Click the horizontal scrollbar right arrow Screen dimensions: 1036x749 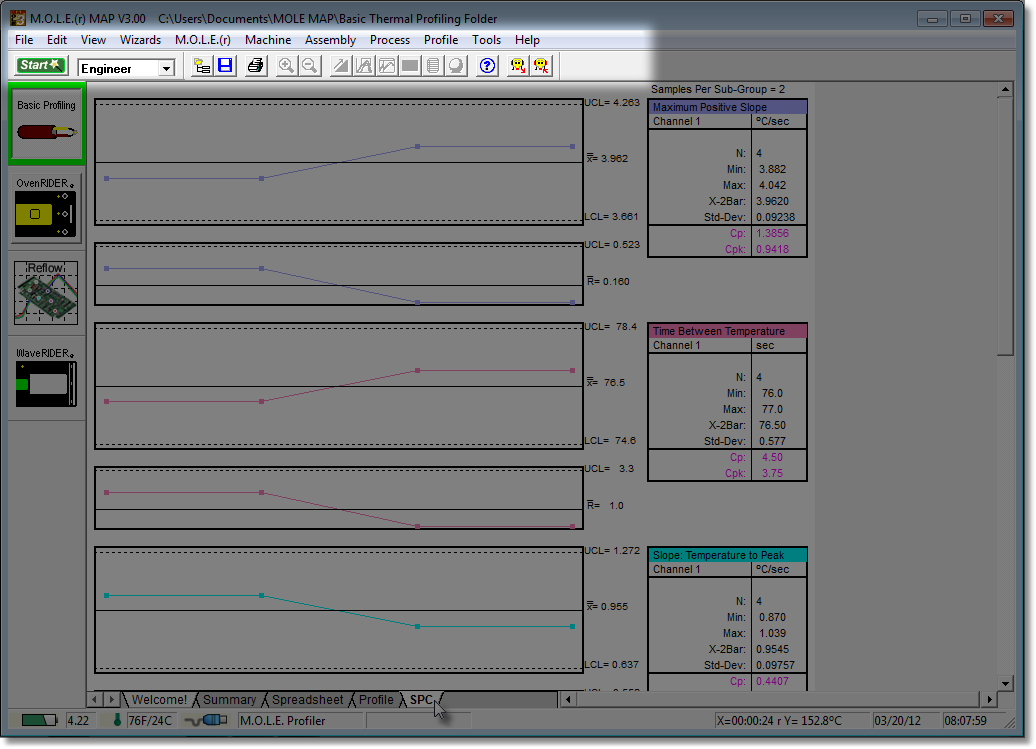pos(989,699)
